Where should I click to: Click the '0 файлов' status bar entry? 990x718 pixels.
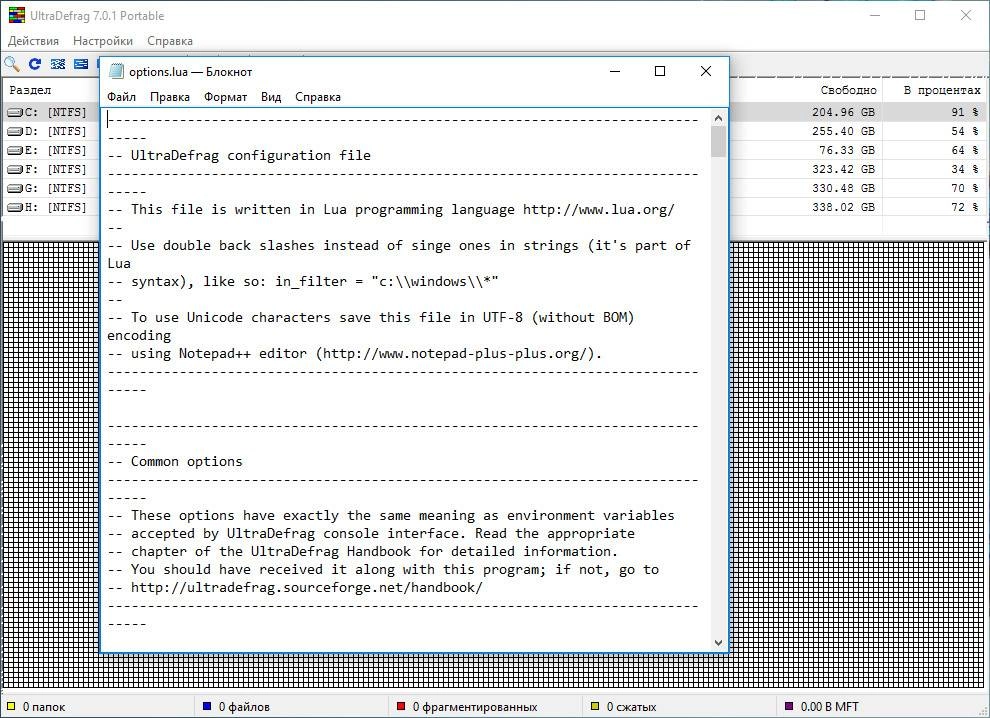point(244,707)
